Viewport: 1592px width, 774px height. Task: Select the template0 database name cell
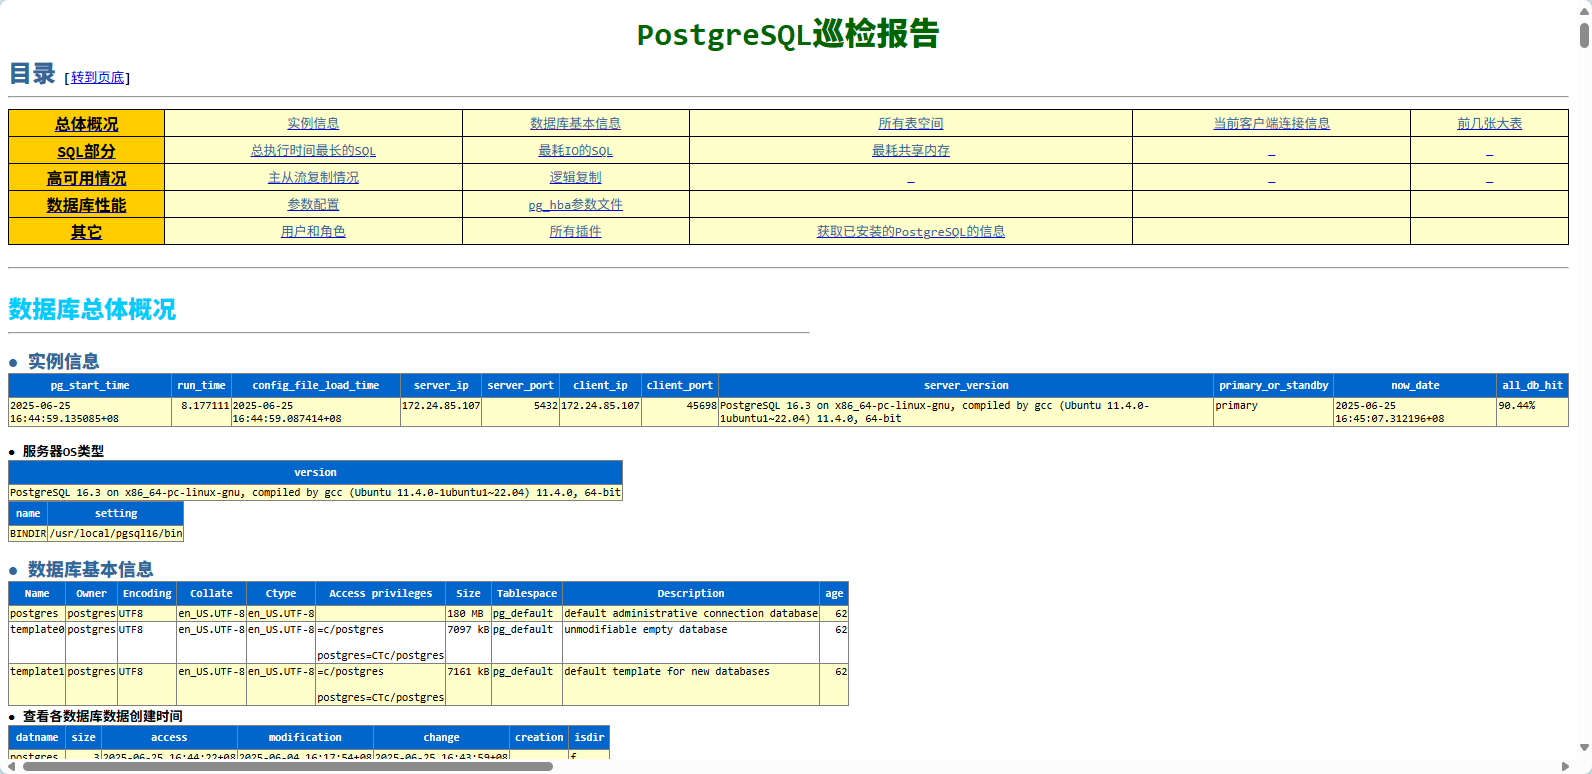(37, 642)
